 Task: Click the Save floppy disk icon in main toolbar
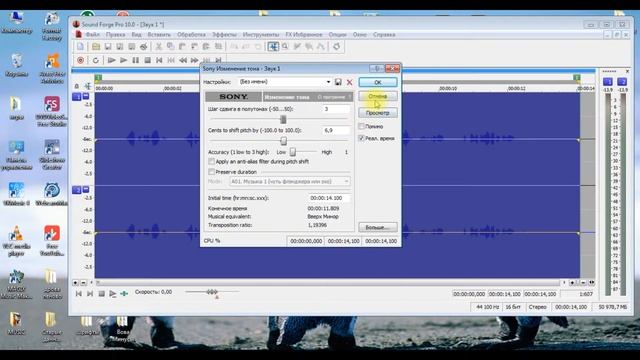click(x=108, y=47)
